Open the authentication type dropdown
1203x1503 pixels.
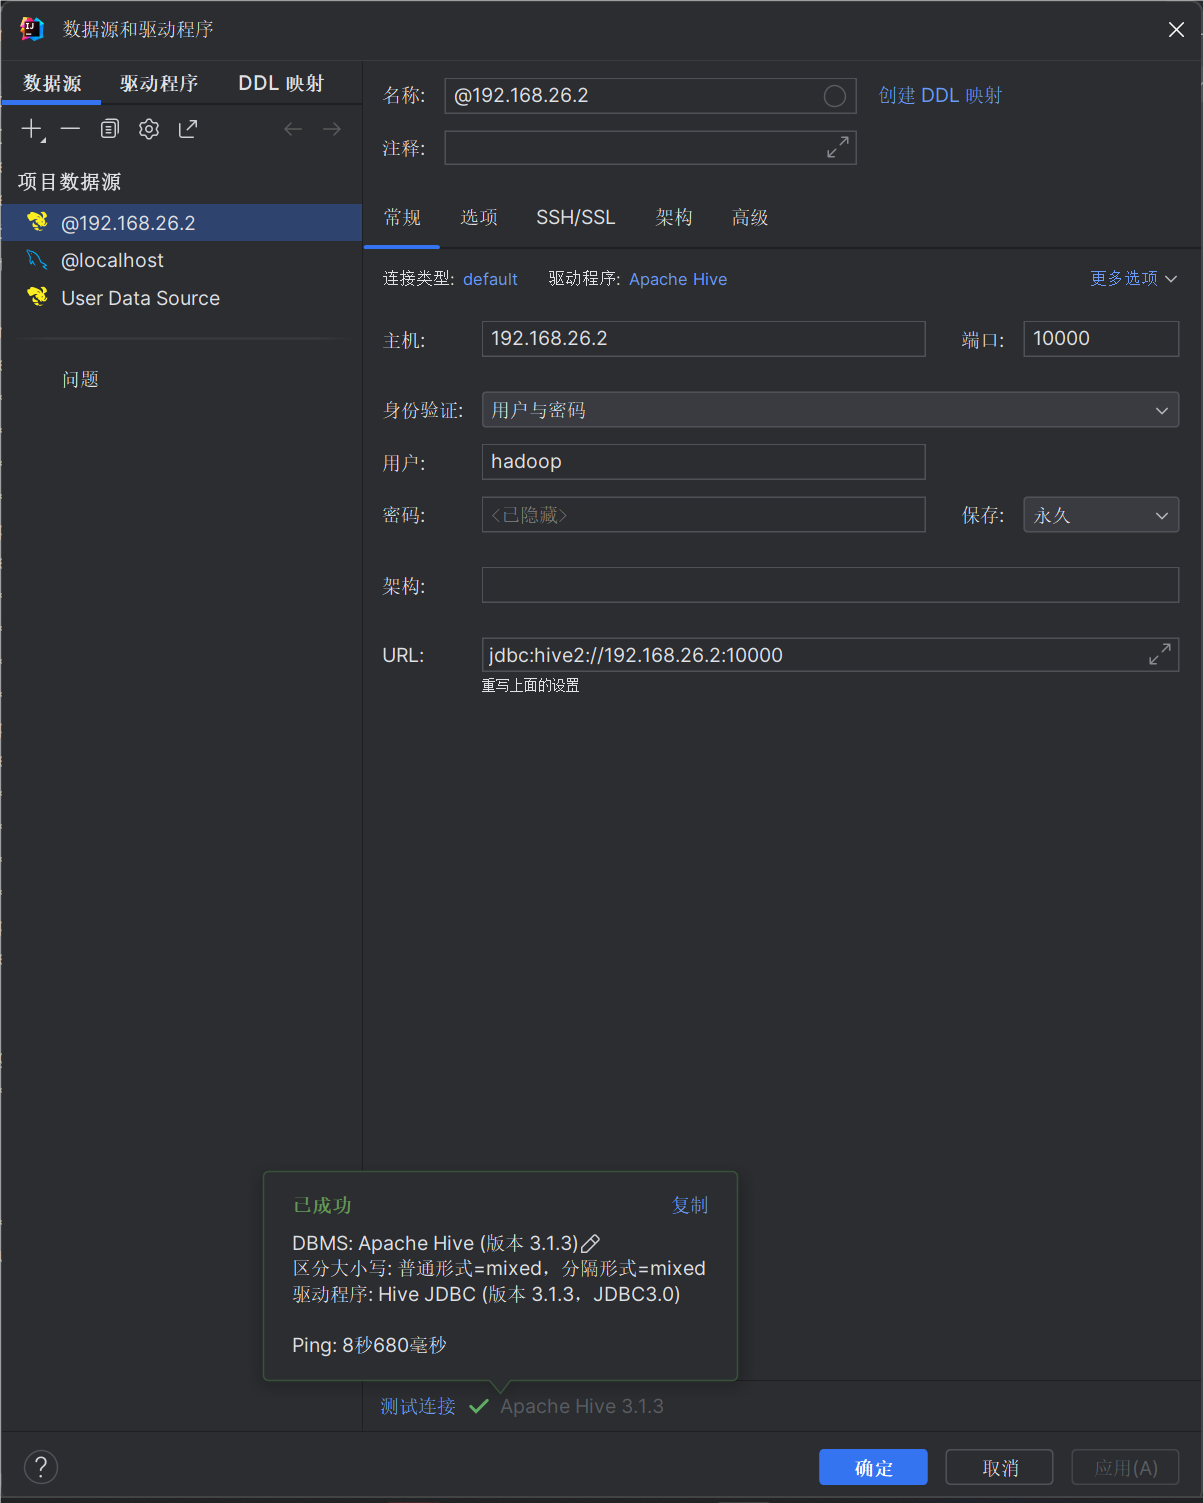(x=830, y=410)
